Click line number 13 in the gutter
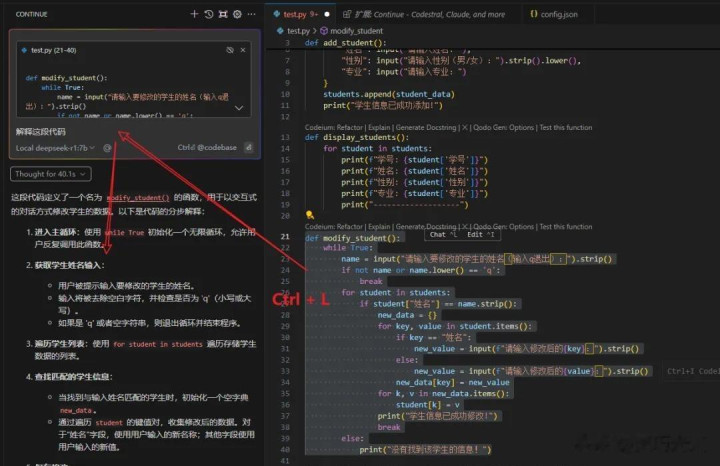Screen dimensions: 720x466 [x=285, y=137]
